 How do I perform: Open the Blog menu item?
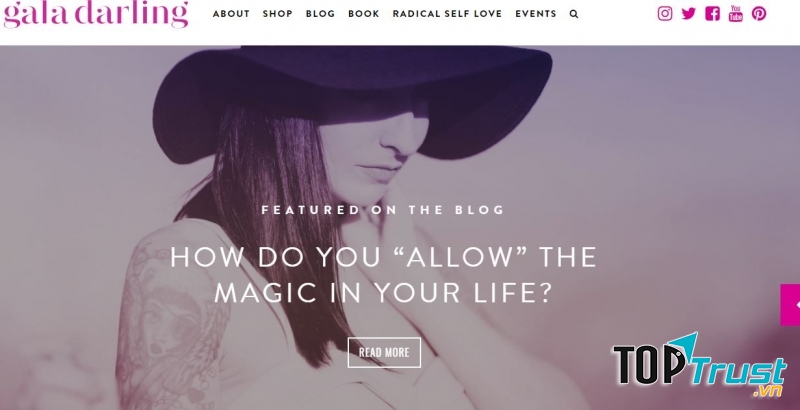click(320, 14)
